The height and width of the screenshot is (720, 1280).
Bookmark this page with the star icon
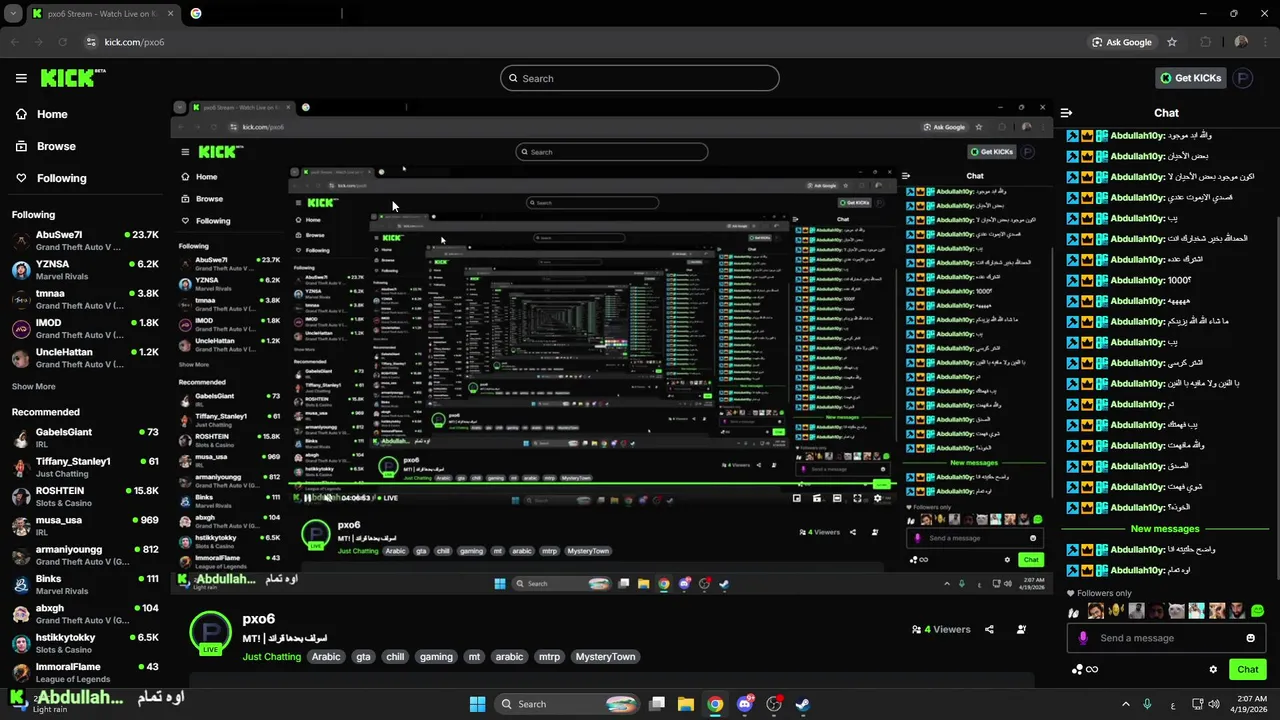coord(1172,42)
